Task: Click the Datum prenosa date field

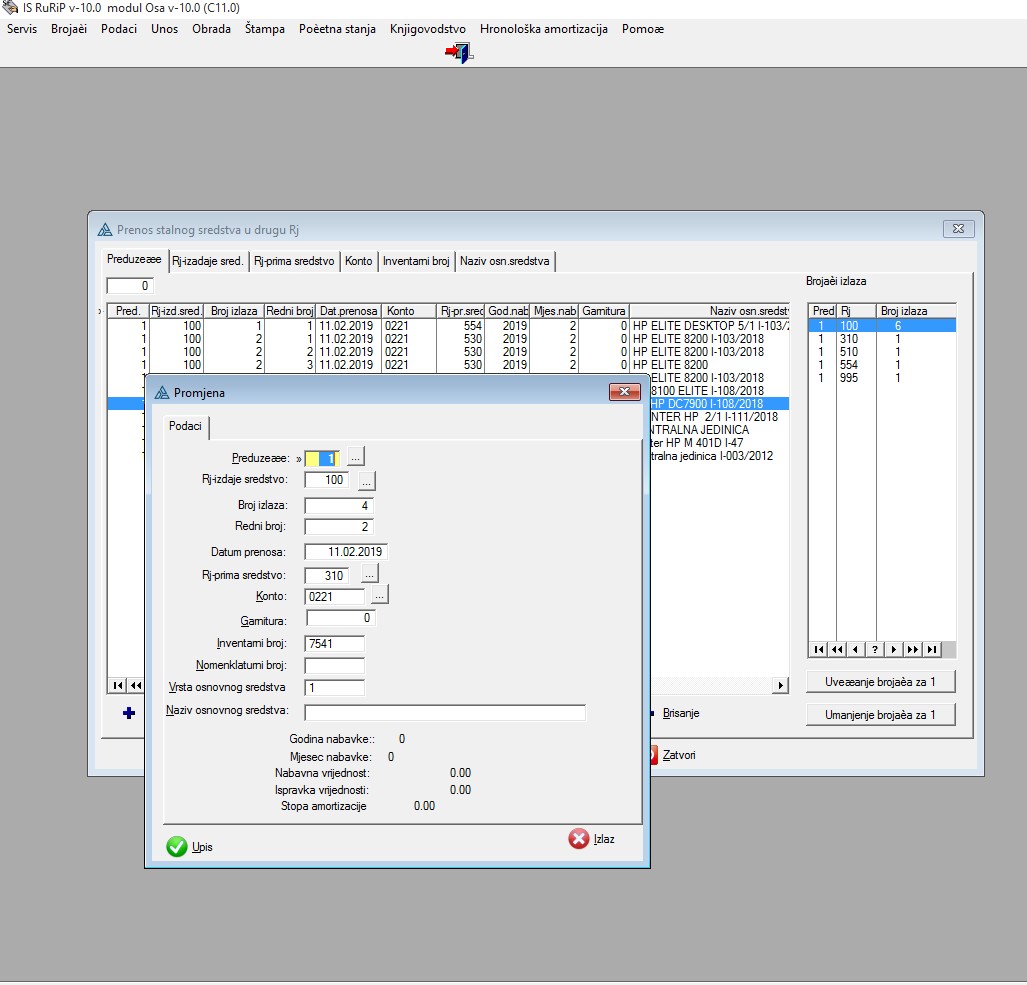Action: (346, 552)
